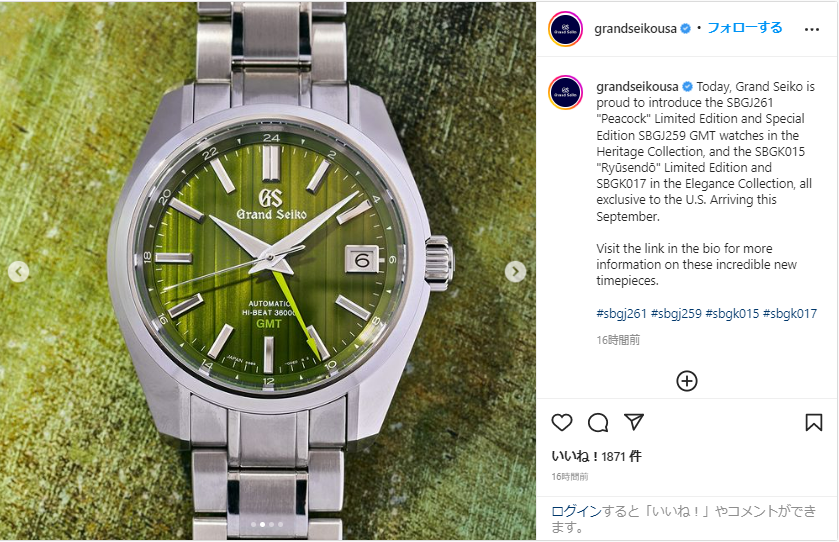Open the #sbgj261 hashtag link
Viewport: 839px width, 542px height.
pyautogui.click(x=621, y=314)
